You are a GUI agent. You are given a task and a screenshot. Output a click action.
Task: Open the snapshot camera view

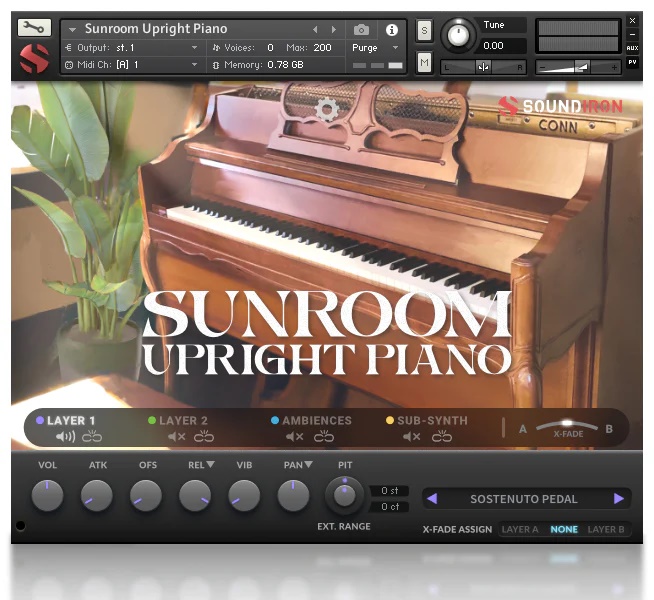point(361,30)
